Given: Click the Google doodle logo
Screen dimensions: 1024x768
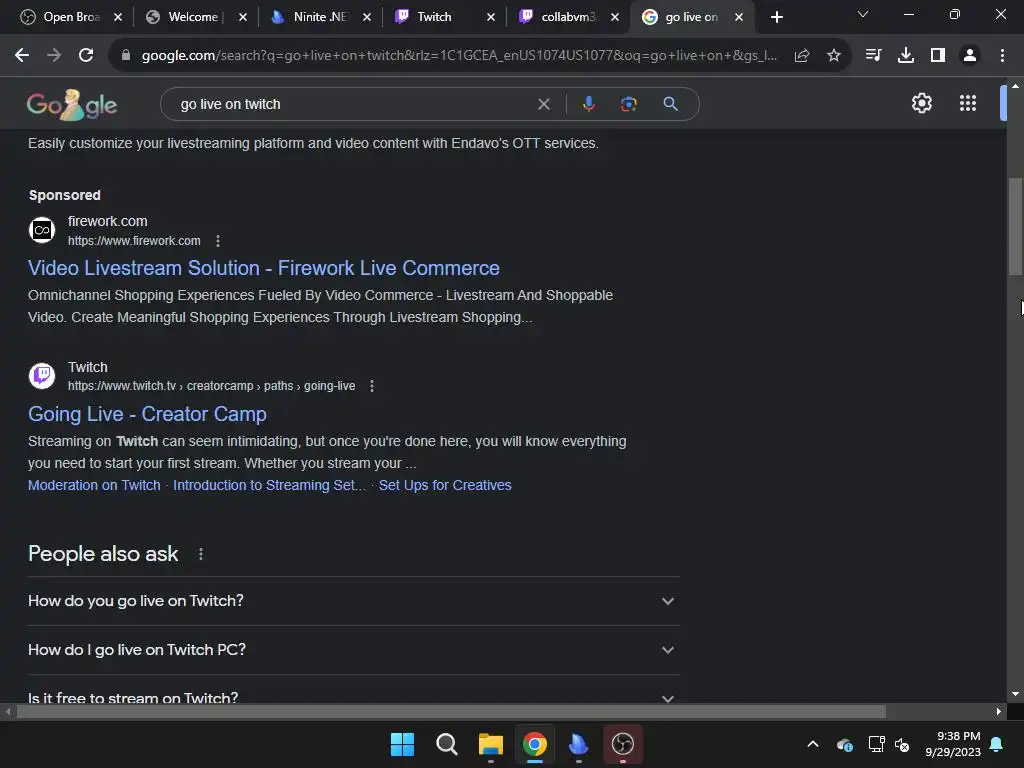Looking at the screenshot, I should pos(72,104).
